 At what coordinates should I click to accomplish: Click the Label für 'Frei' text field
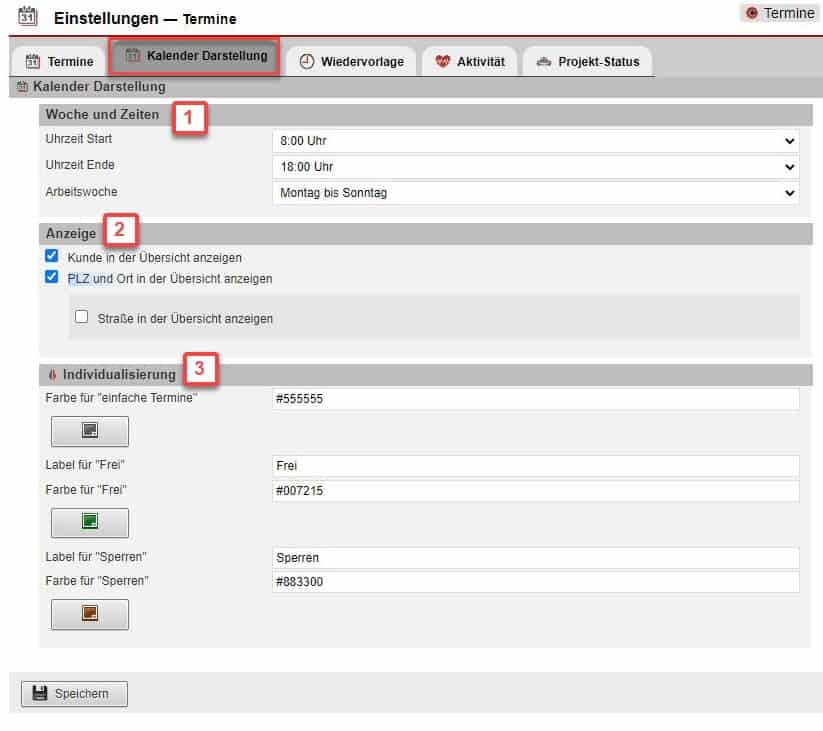pyautogui.click(x=535, y=466)
